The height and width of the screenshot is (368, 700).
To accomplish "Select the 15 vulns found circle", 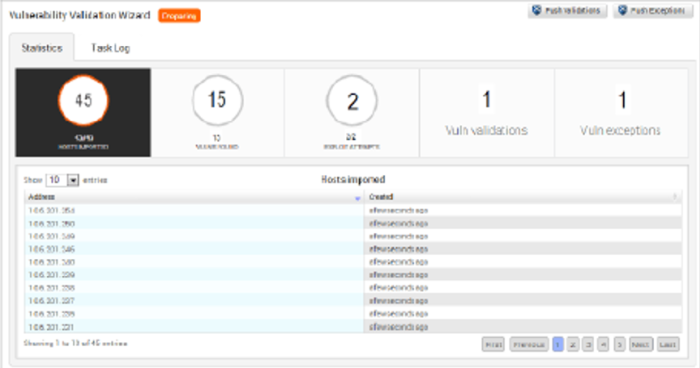I will (x=217, y=100).
